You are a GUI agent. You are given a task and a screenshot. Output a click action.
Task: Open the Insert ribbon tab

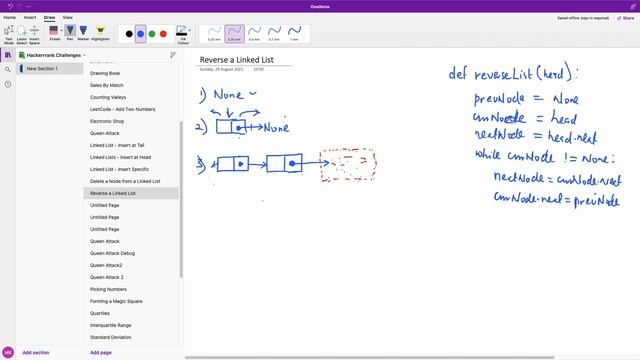click(30, 18)
